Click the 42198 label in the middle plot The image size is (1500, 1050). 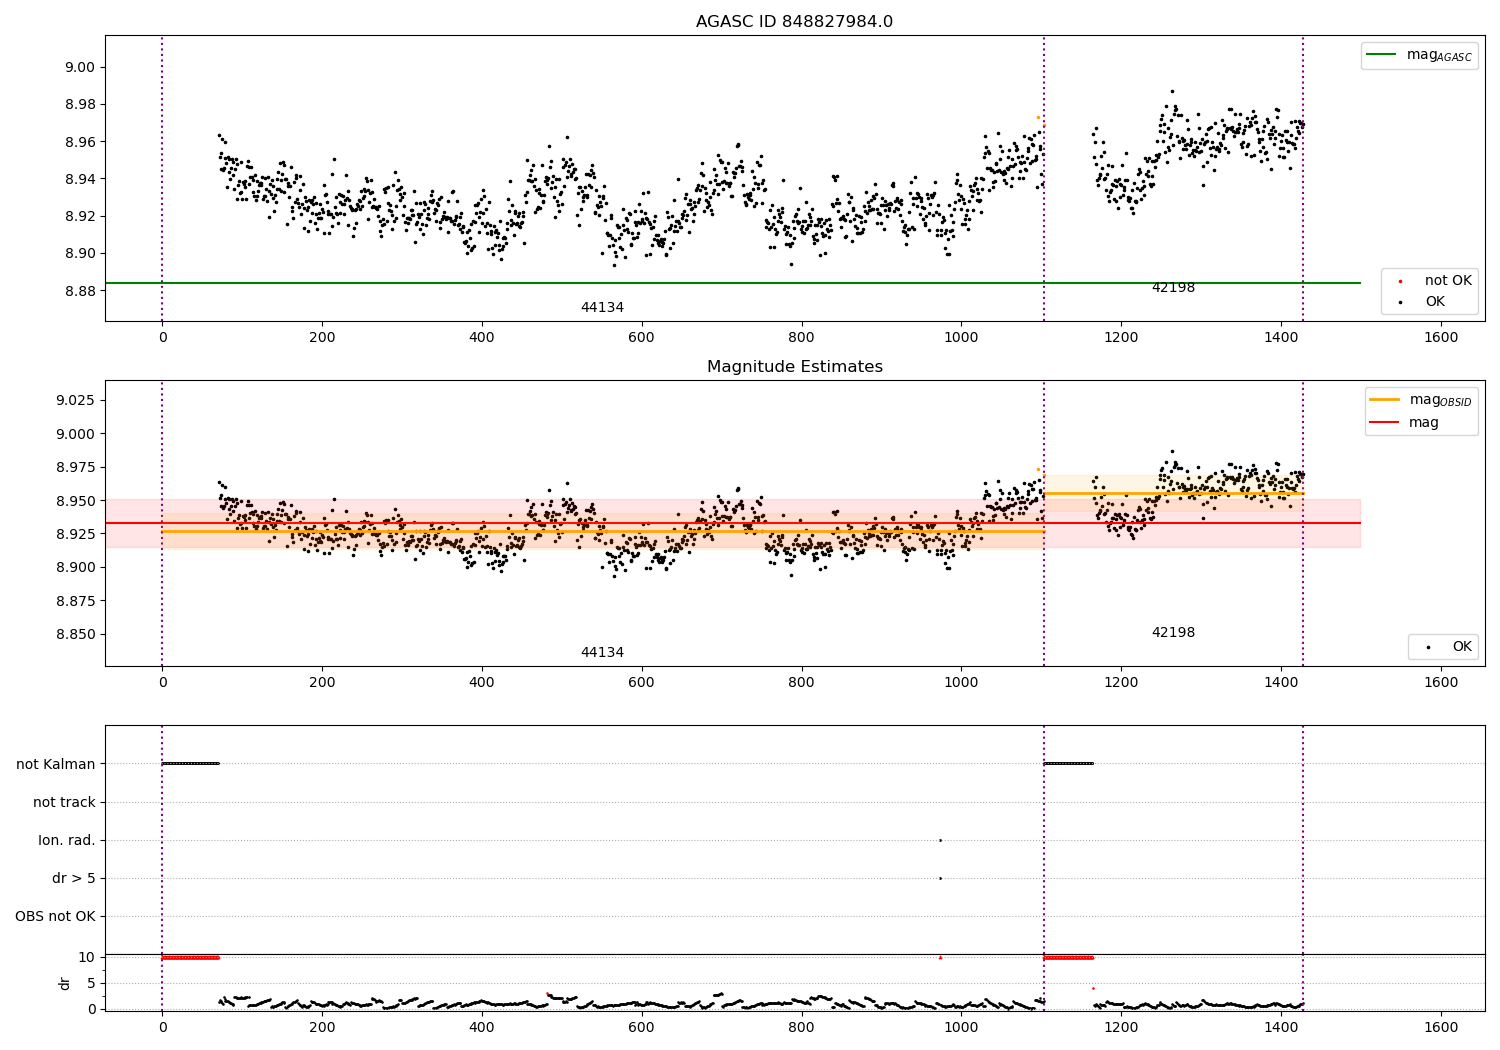[1173, 633]
